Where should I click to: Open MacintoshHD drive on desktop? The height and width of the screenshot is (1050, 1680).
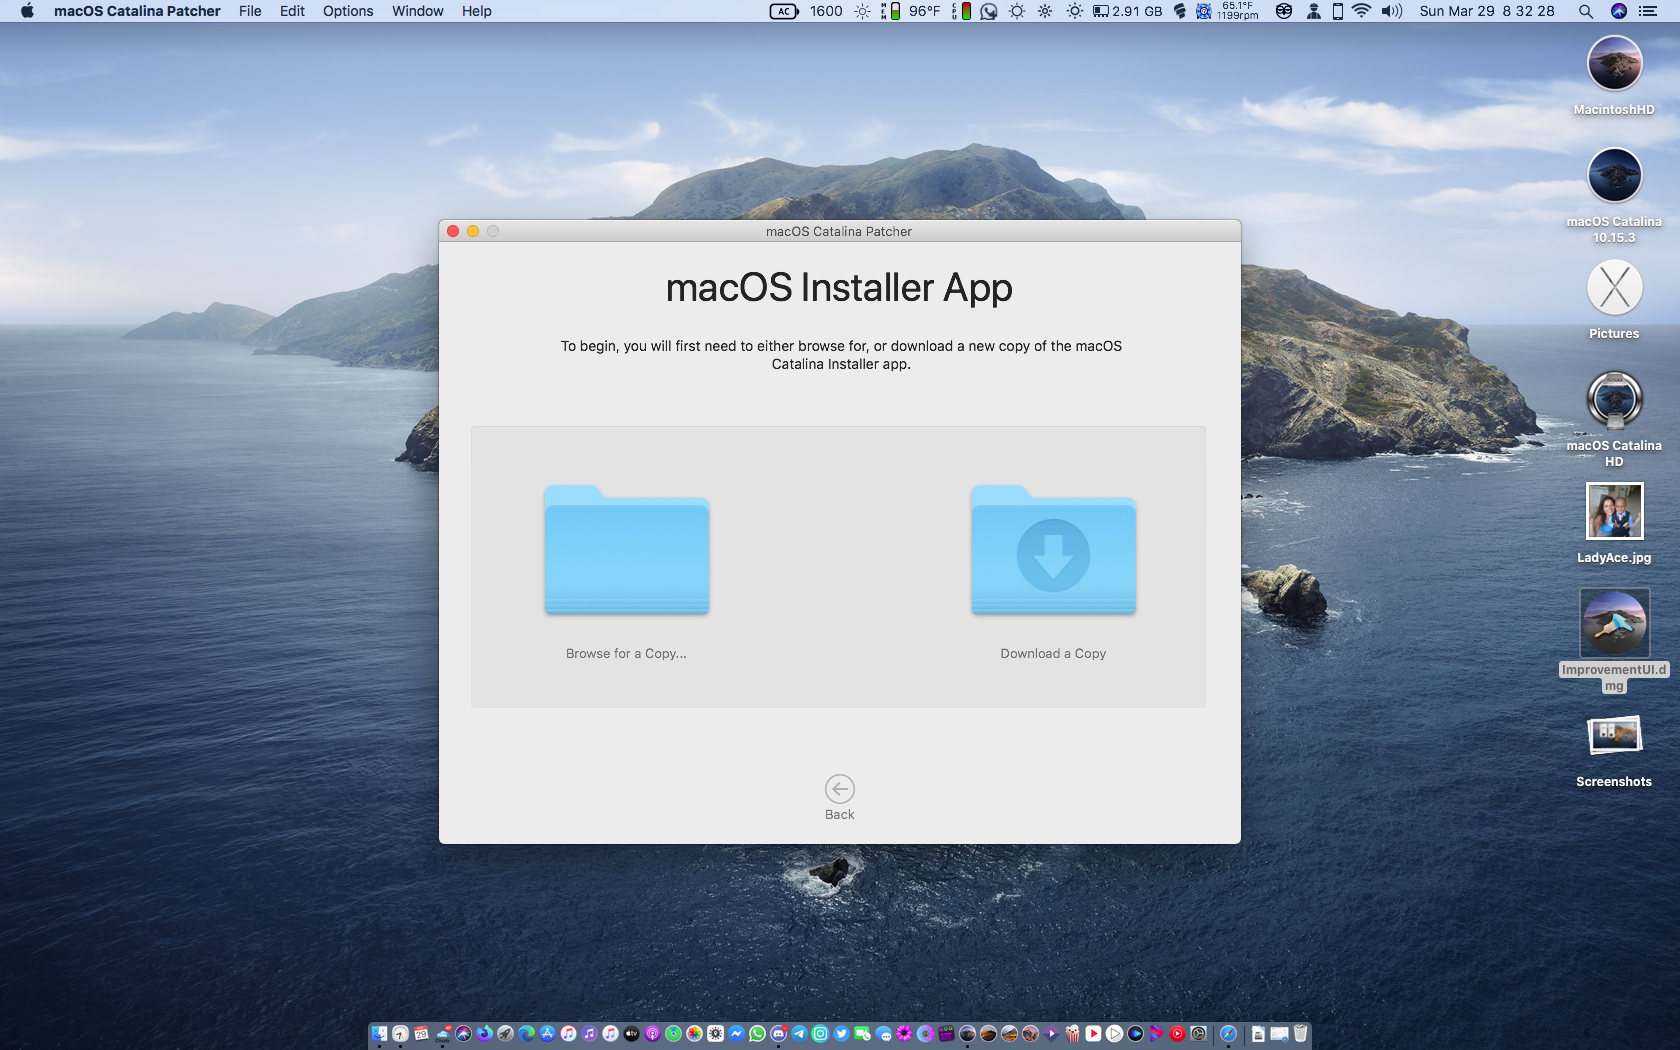[1614, 64]
